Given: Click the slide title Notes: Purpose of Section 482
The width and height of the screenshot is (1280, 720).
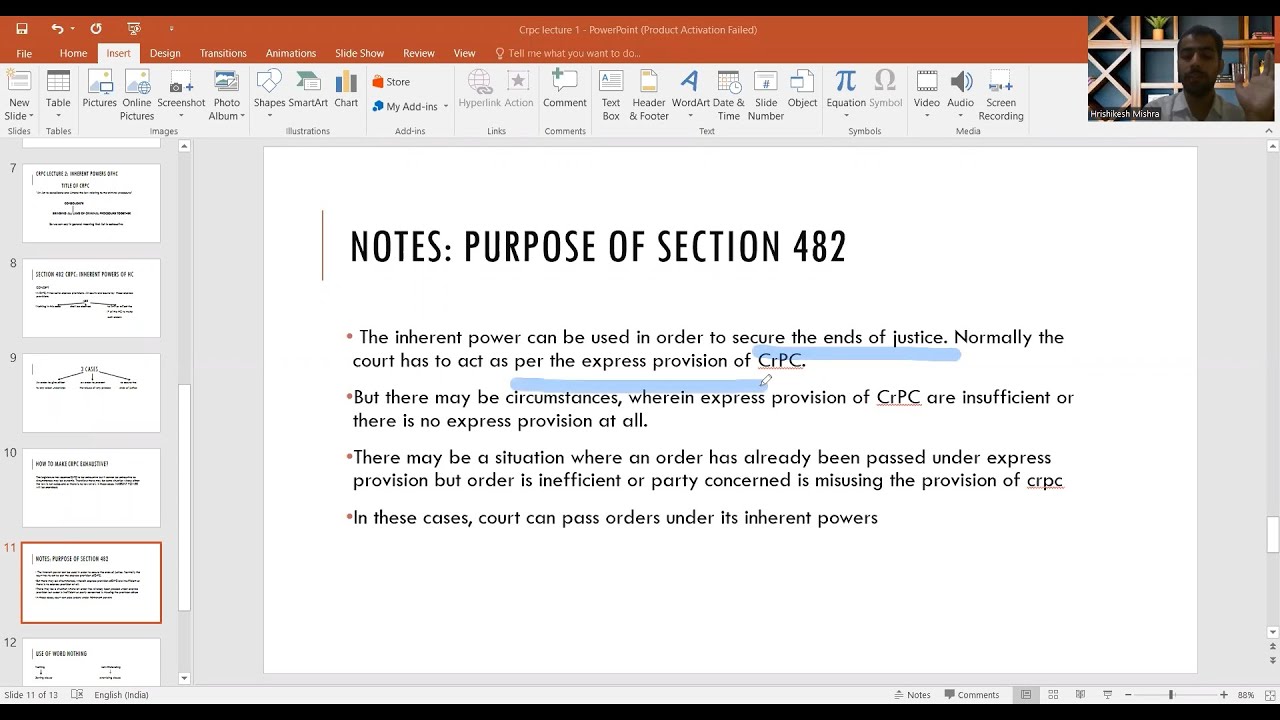Looking at the screenshot, I should point(598,247).
